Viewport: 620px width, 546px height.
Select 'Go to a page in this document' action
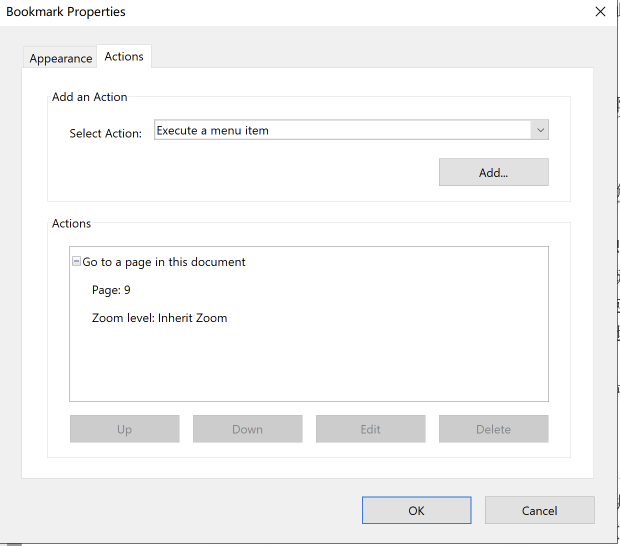(164, 262)
